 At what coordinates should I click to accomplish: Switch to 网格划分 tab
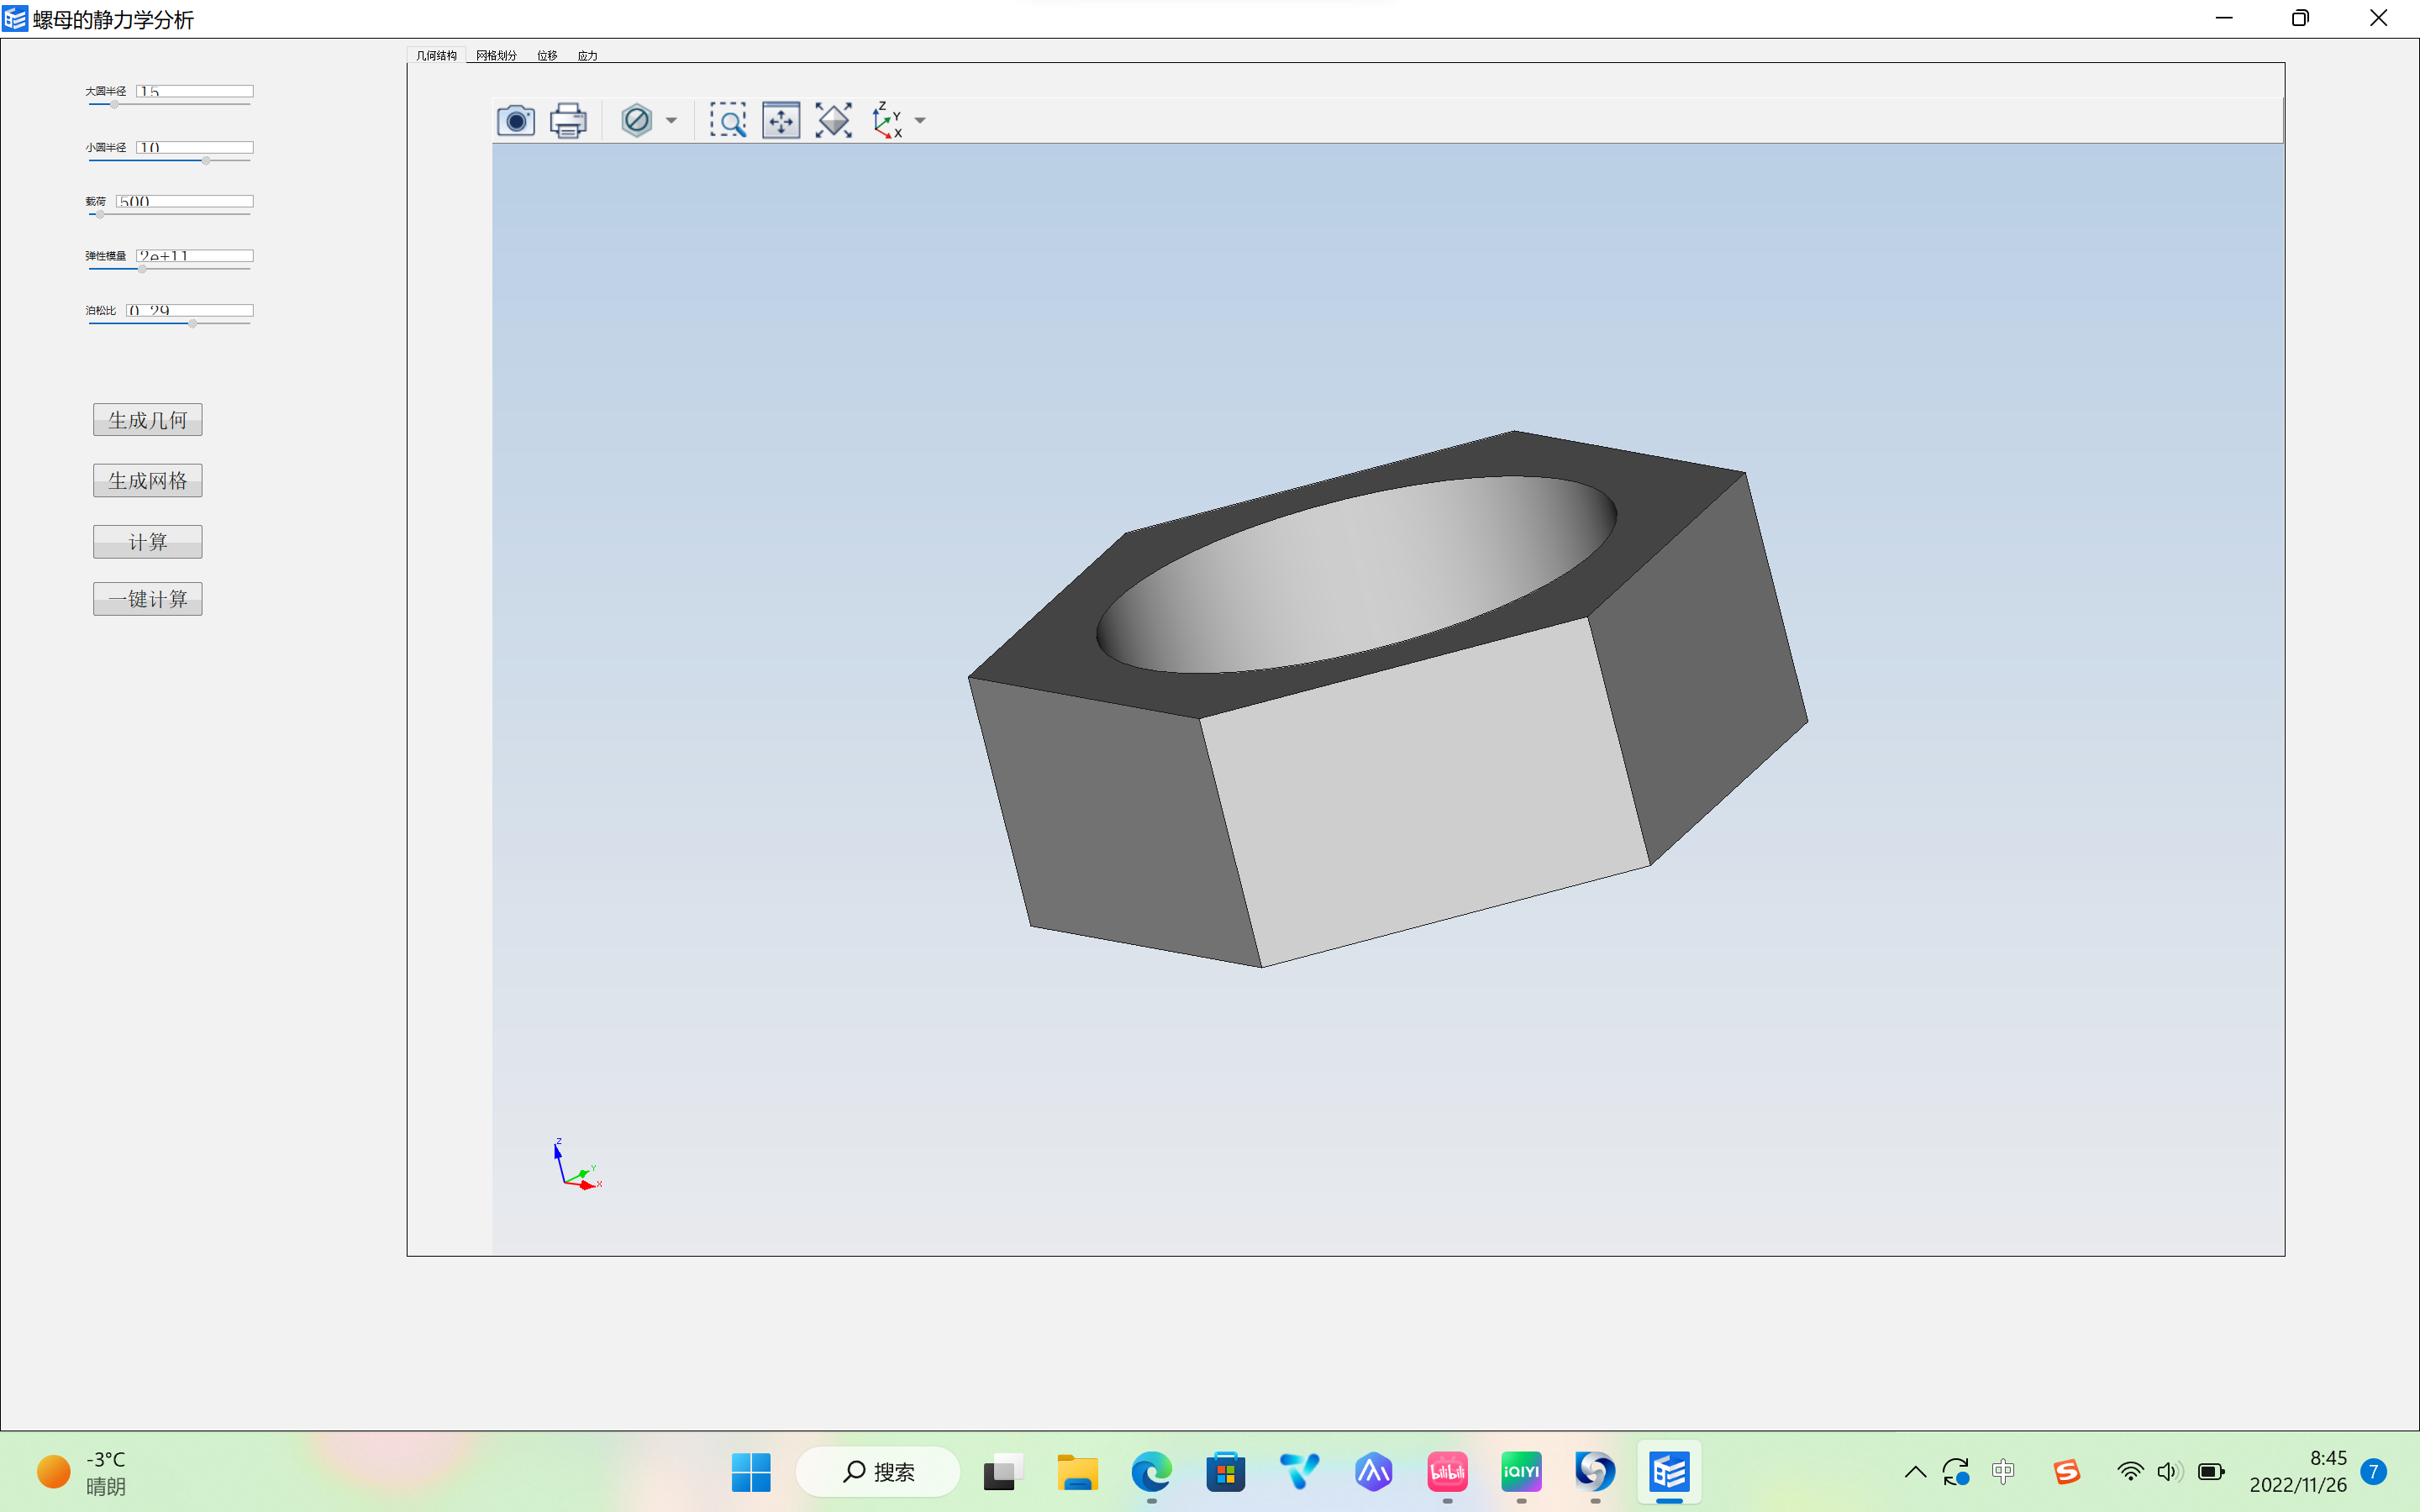pyautogui.click(x=496, y=55)
